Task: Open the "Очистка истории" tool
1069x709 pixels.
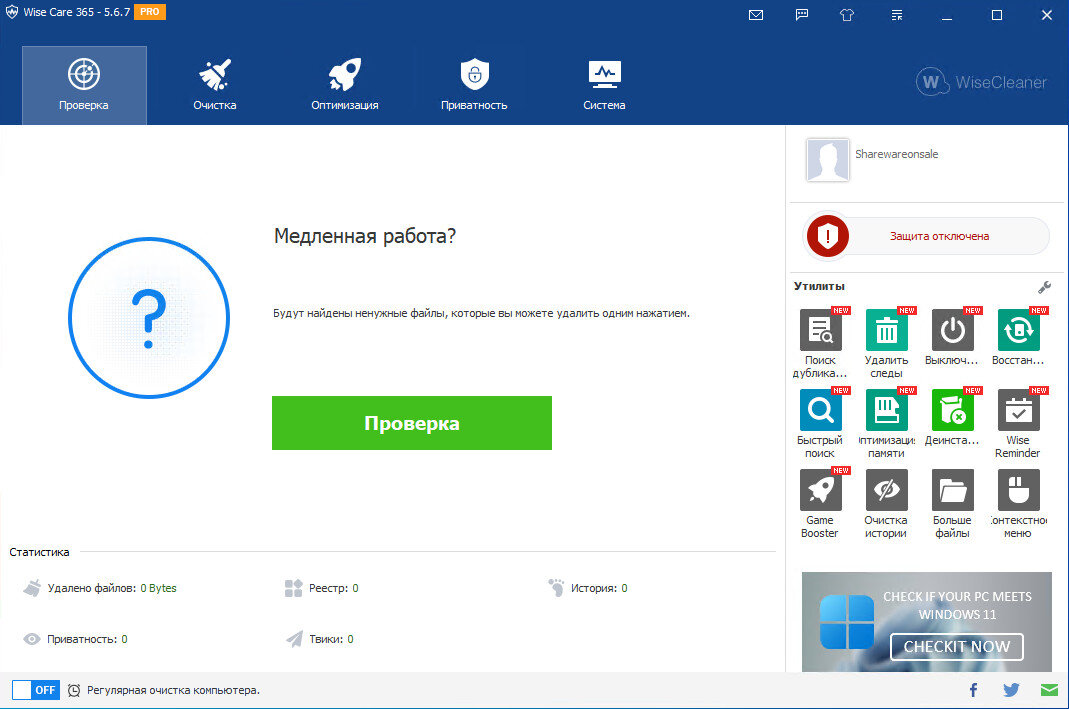Action: tap(886, 490)
